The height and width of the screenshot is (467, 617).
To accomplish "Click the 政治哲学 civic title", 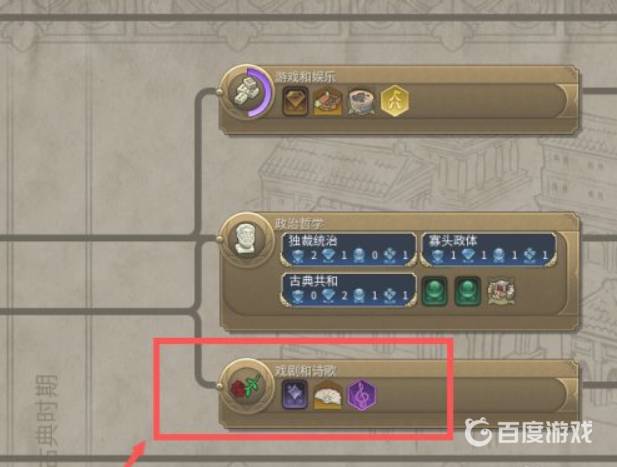I will tap(299, 224).
